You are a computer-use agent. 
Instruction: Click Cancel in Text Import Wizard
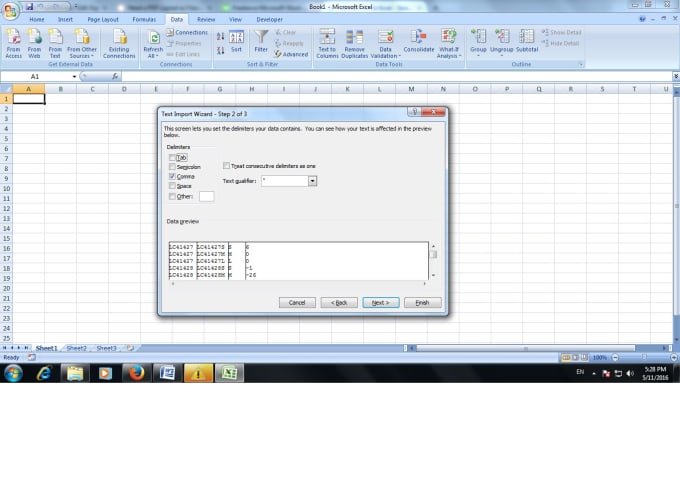tap(297, 303)
